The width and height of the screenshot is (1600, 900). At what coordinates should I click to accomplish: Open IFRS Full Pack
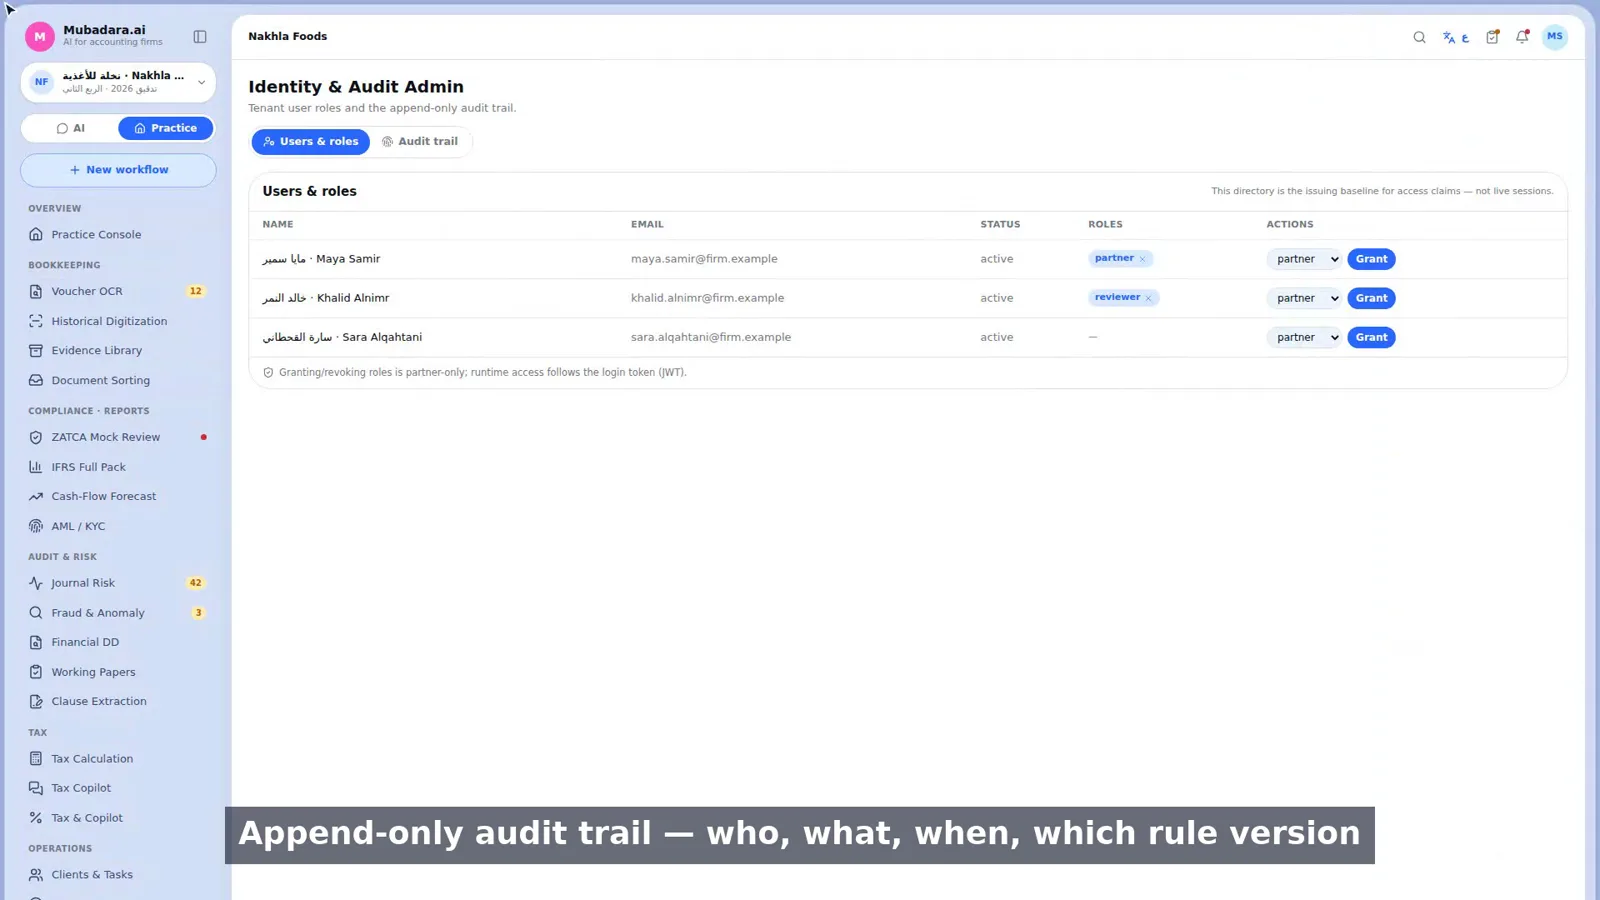point(118,467)
